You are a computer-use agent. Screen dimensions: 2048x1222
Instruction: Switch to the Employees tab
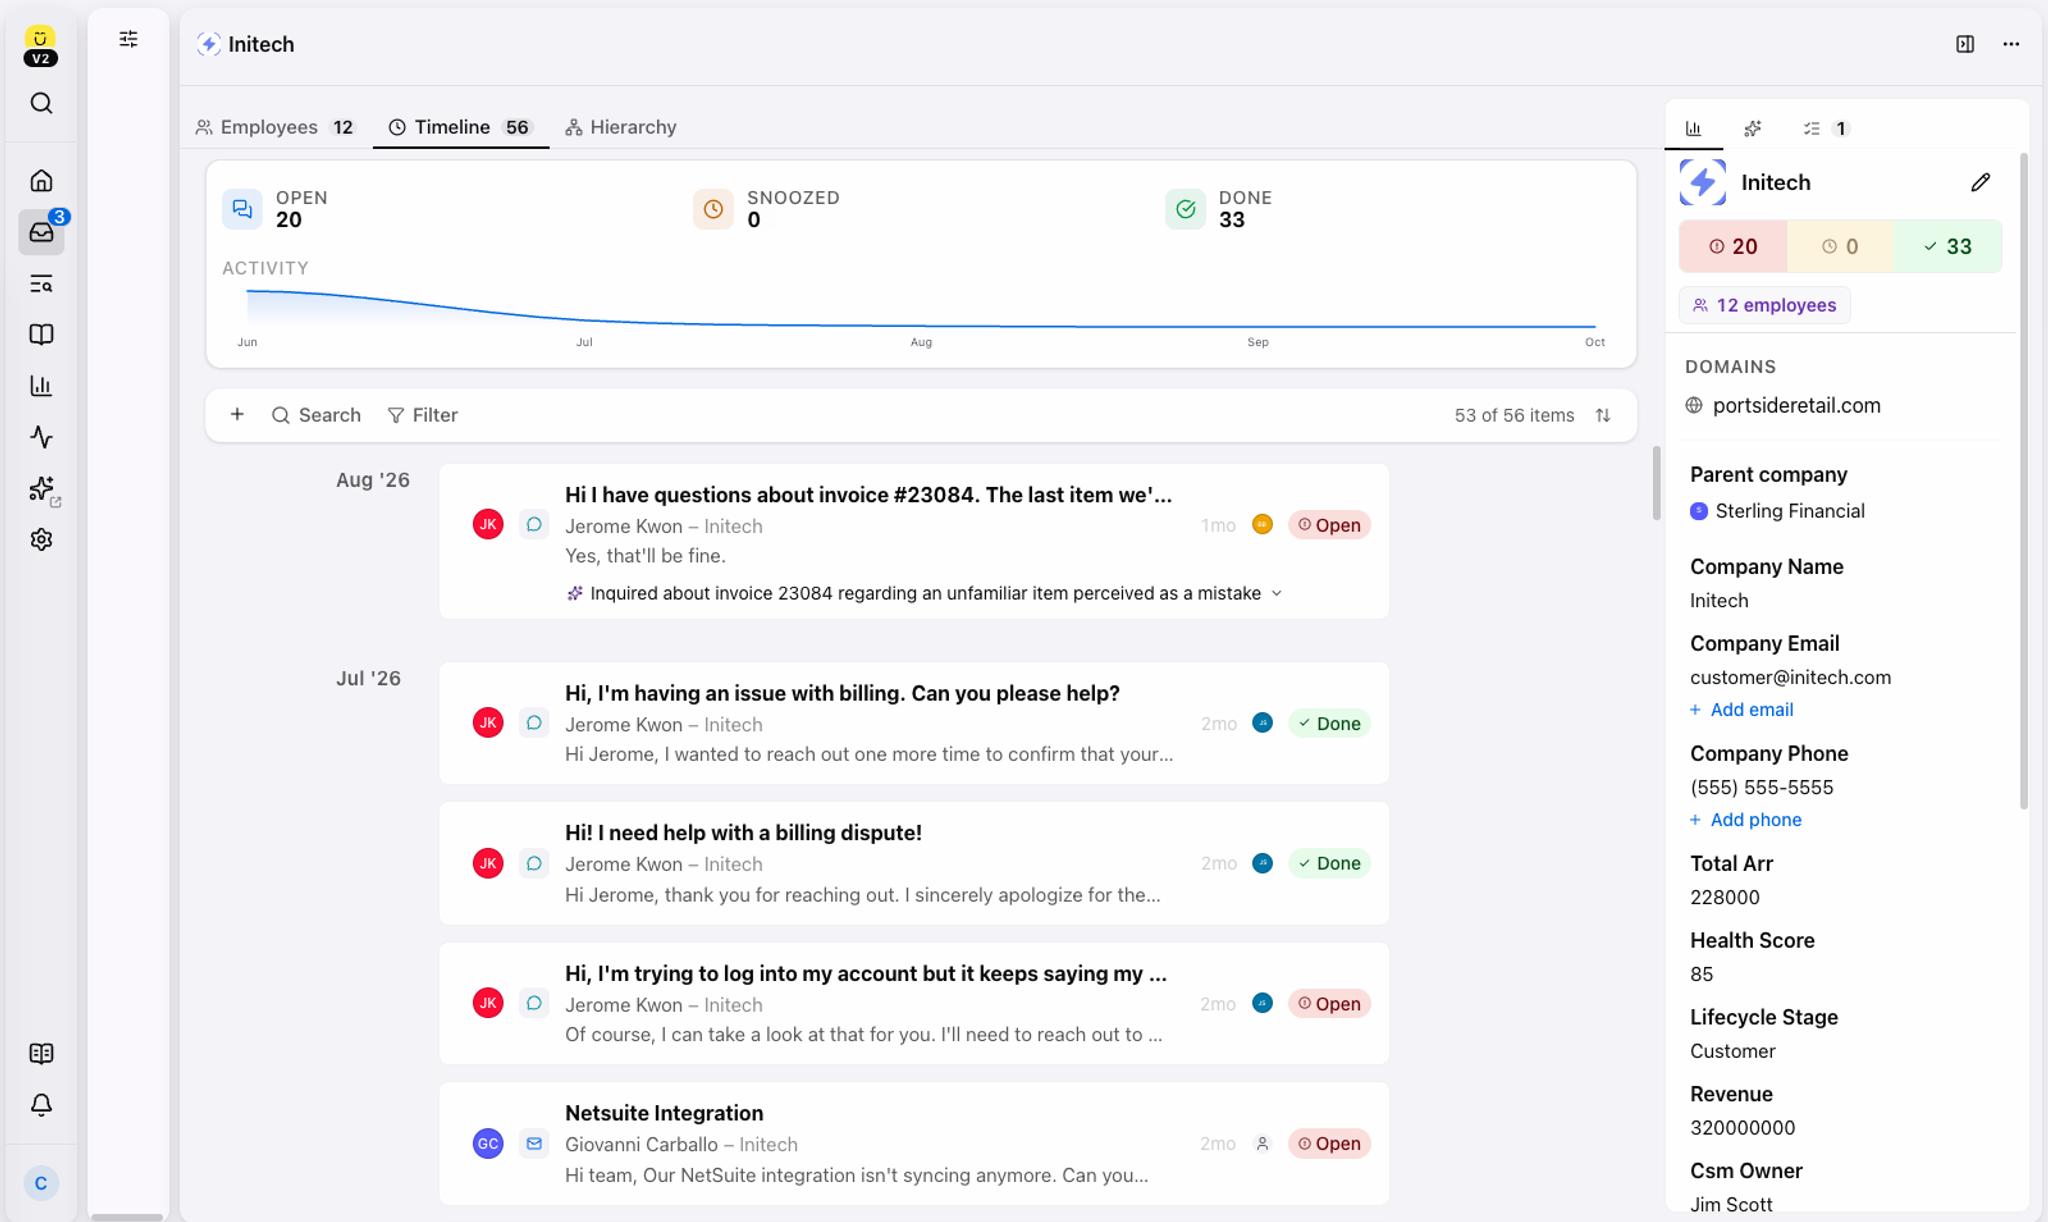[x=275, y=127]
